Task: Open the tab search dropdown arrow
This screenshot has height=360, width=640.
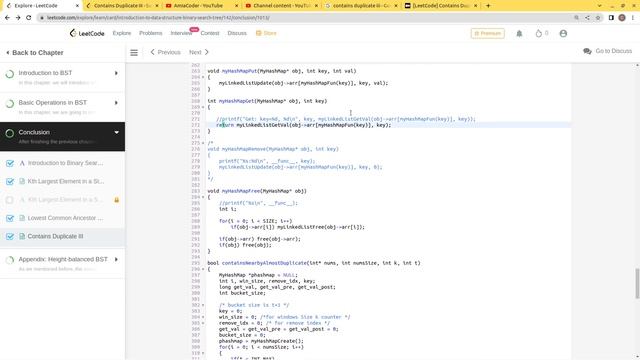Action: pos(599,6)
